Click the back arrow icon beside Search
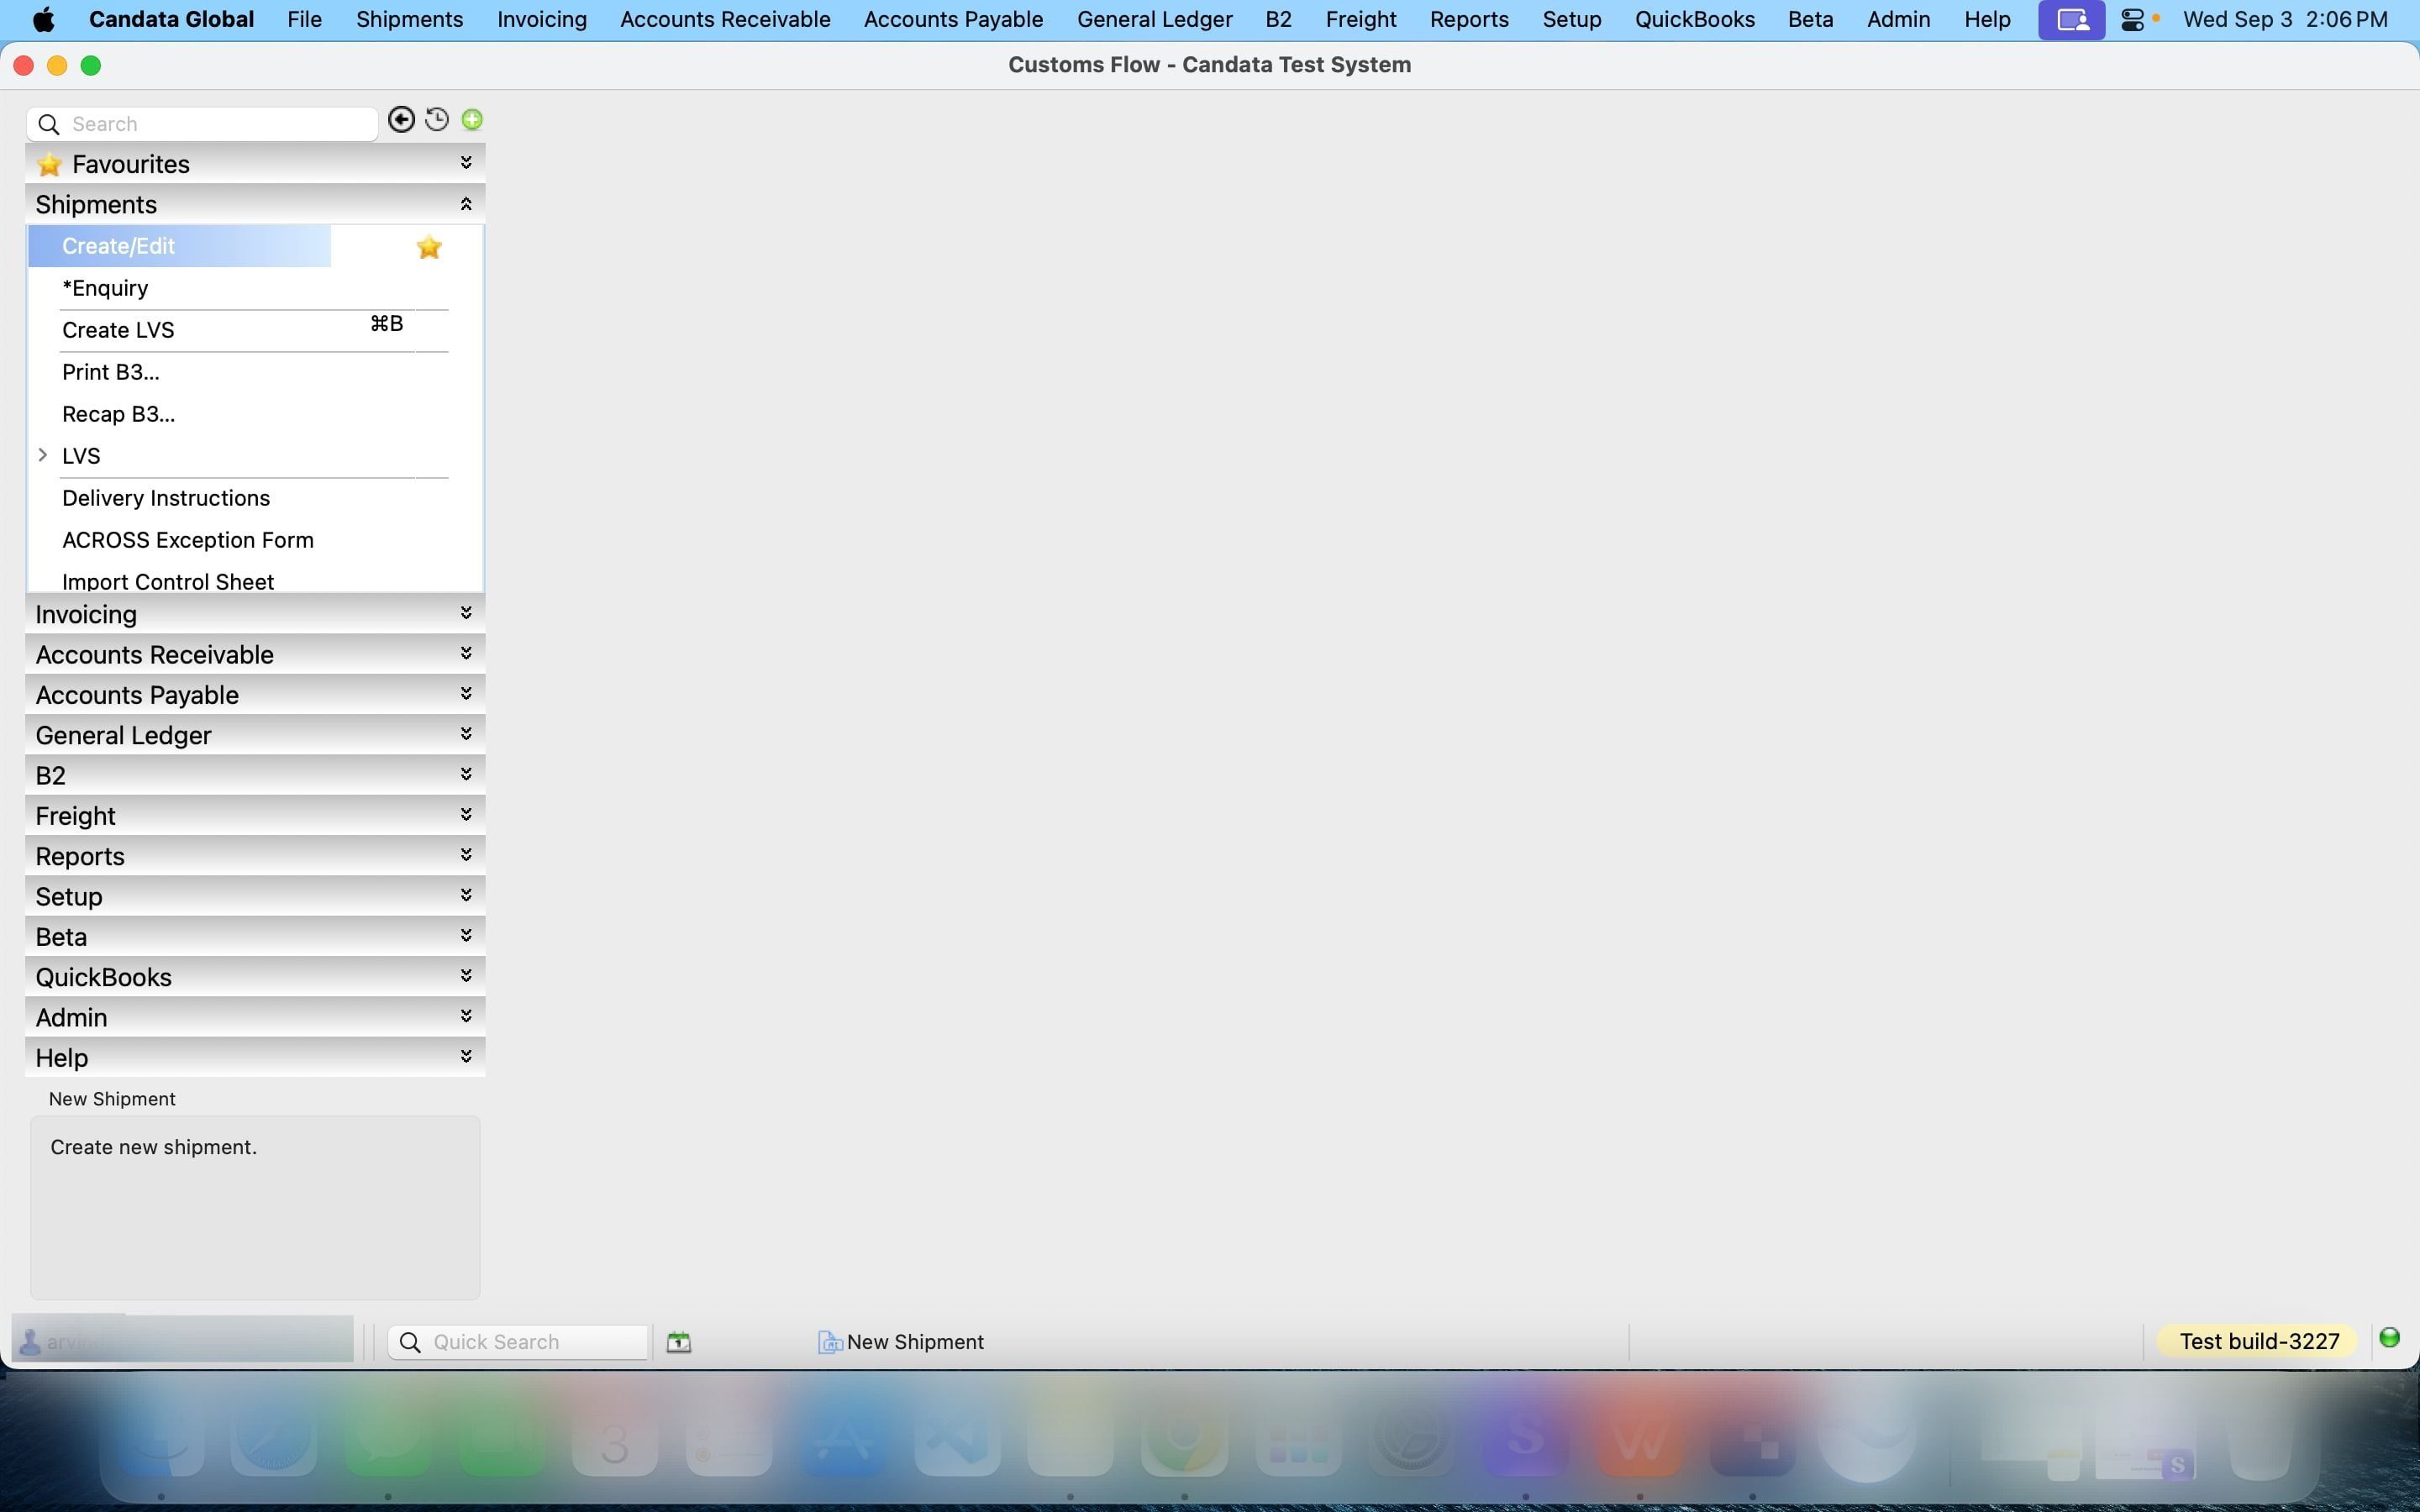This screenshot has height=1512, width=2420. click(x=401, y=120)
